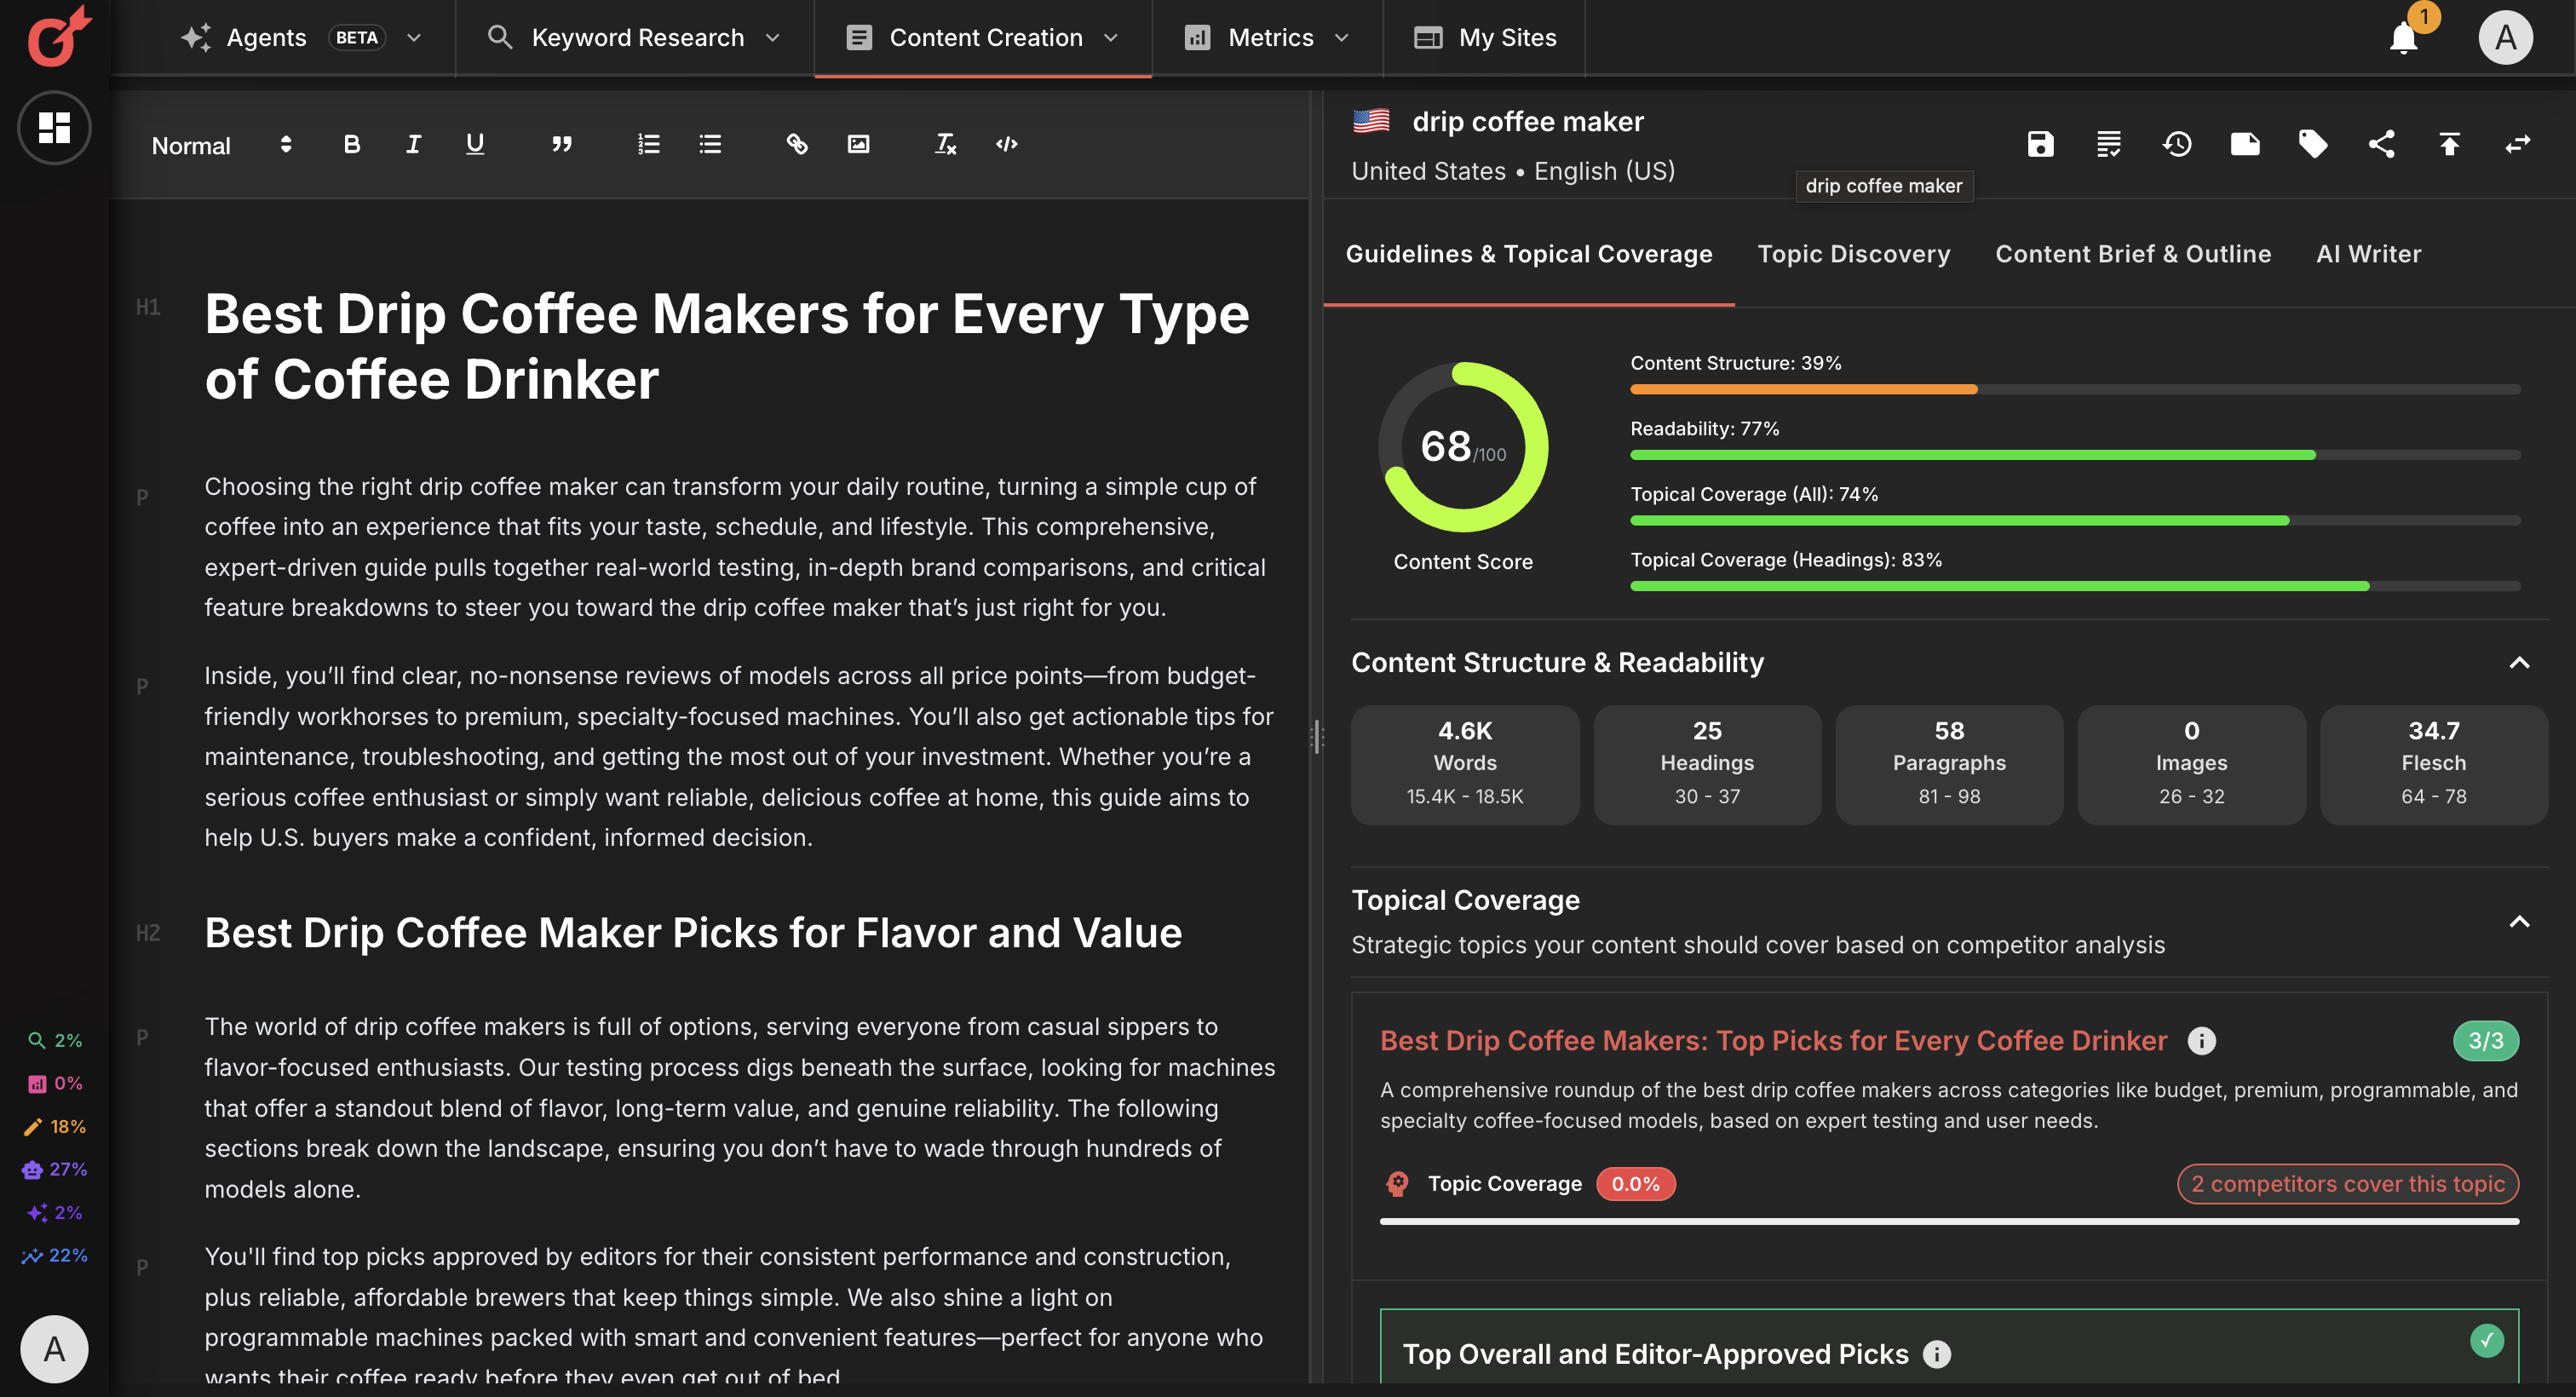
Task: Click the checklist lines icon
Action: point(2108,144)
